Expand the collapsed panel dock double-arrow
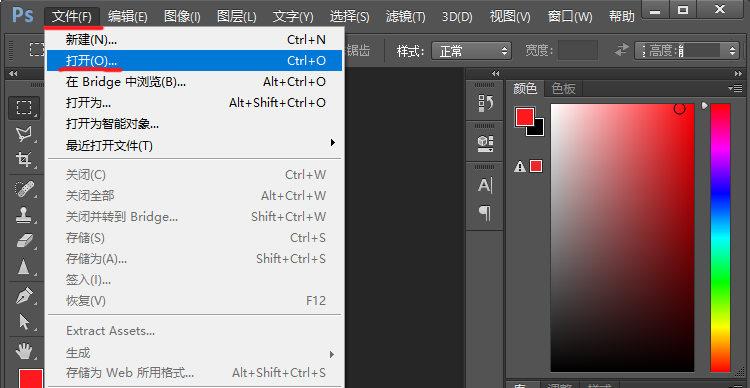This screenshot has width=750, height=388. point(496,74)
